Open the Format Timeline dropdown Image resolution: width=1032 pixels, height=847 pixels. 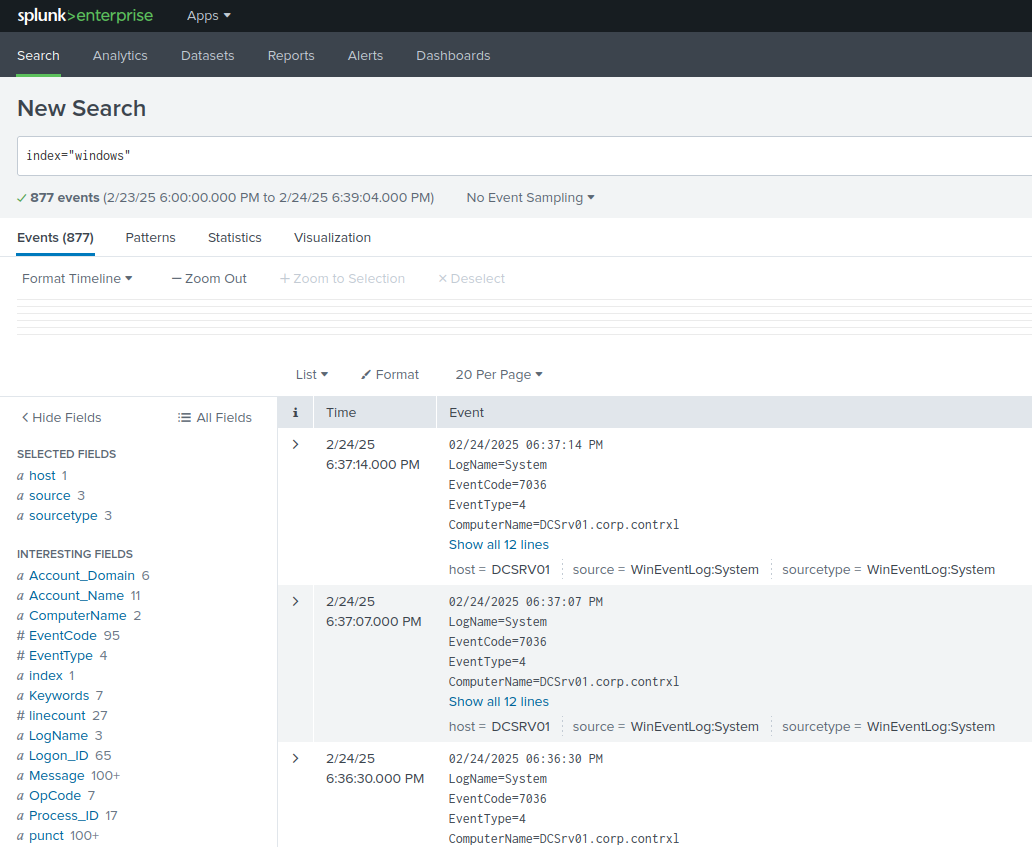pos(77,278)
